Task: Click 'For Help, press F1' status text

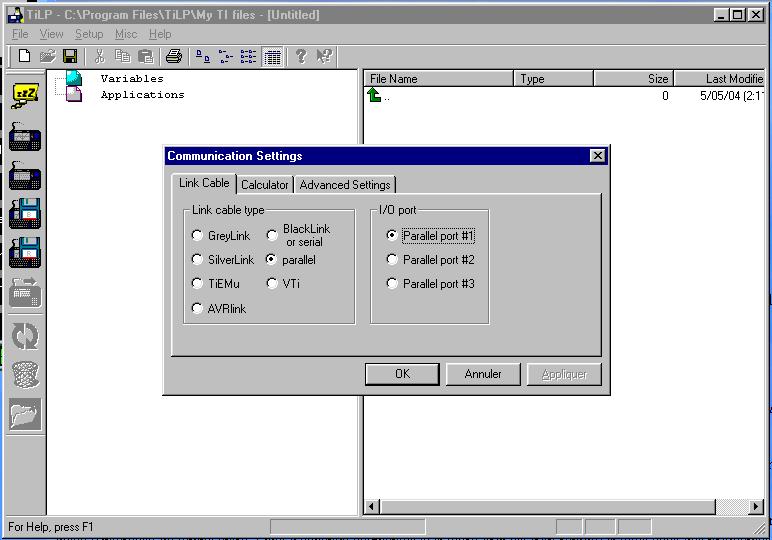Action: [51, 527]
